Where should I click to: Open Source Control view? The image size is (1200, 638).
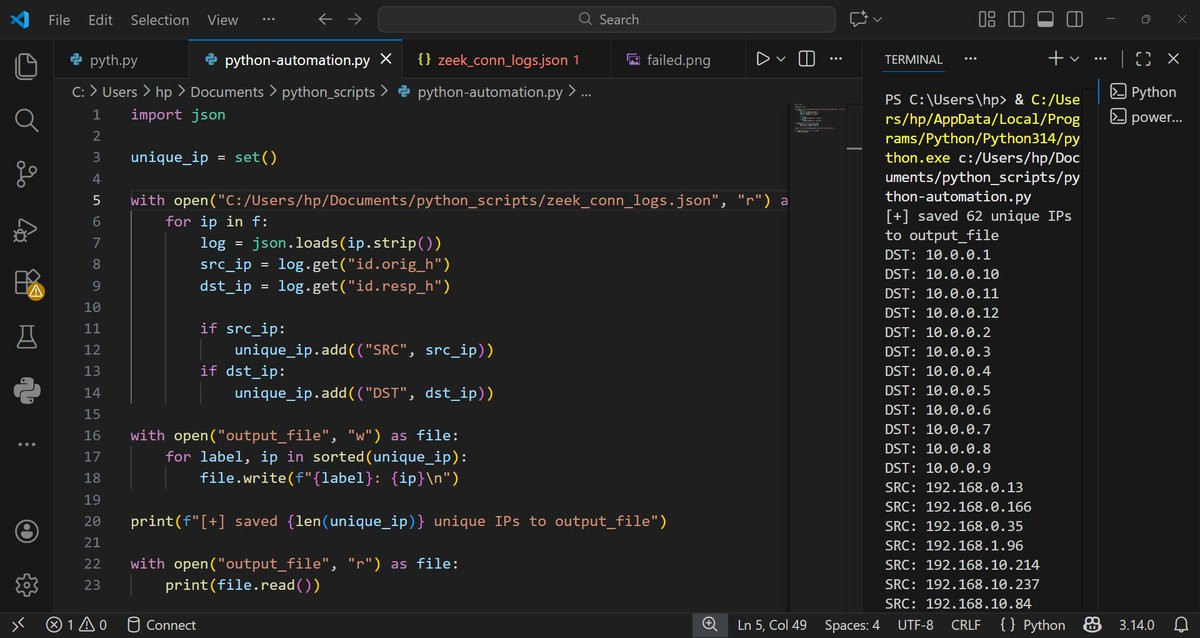27,175
